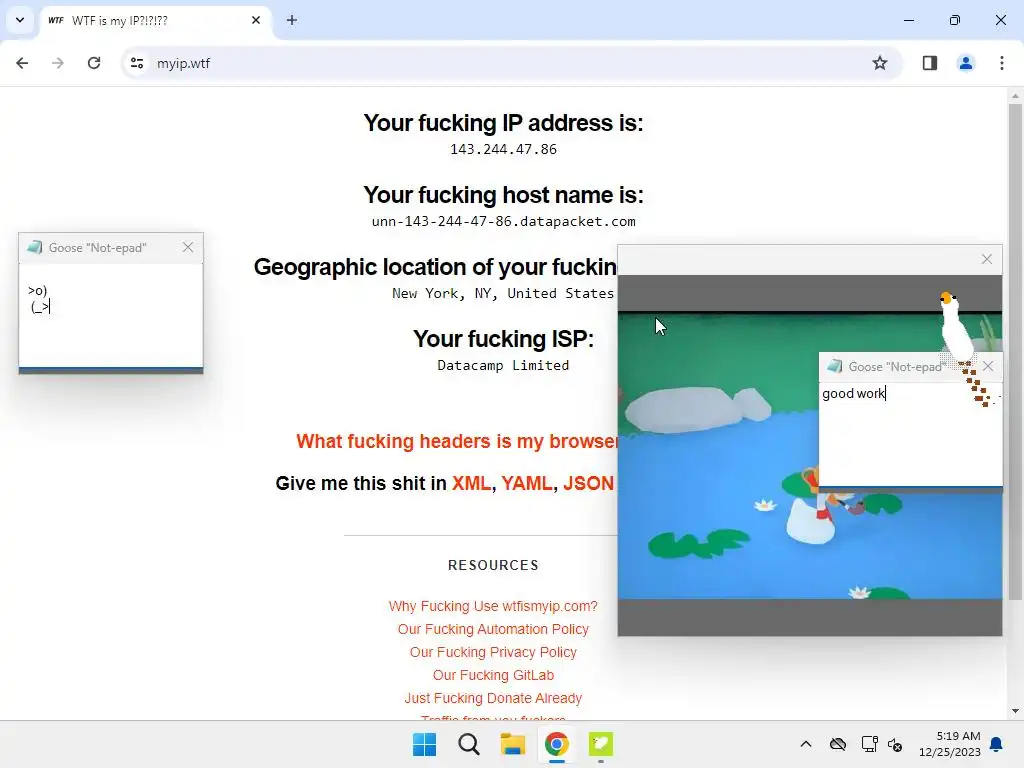Open the YAML format link
The image size is (1024, 768).
pyautogui.click(x=526, y=483)
